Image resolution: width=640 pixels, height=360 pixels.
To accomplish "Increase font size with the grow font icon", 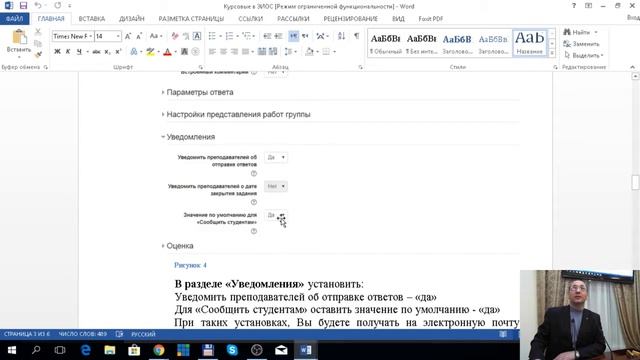I will tap(128, 36).
